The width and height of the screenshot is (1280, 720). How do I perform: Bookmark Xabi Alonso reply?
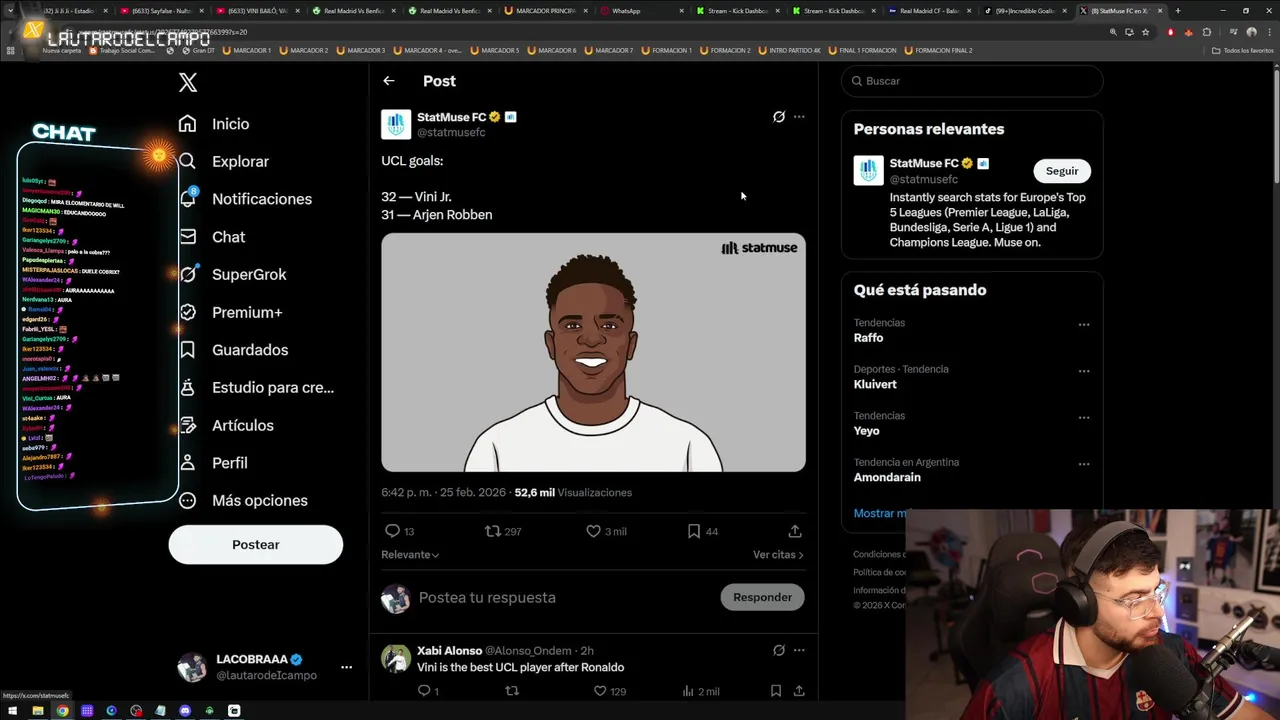point(776,691)
